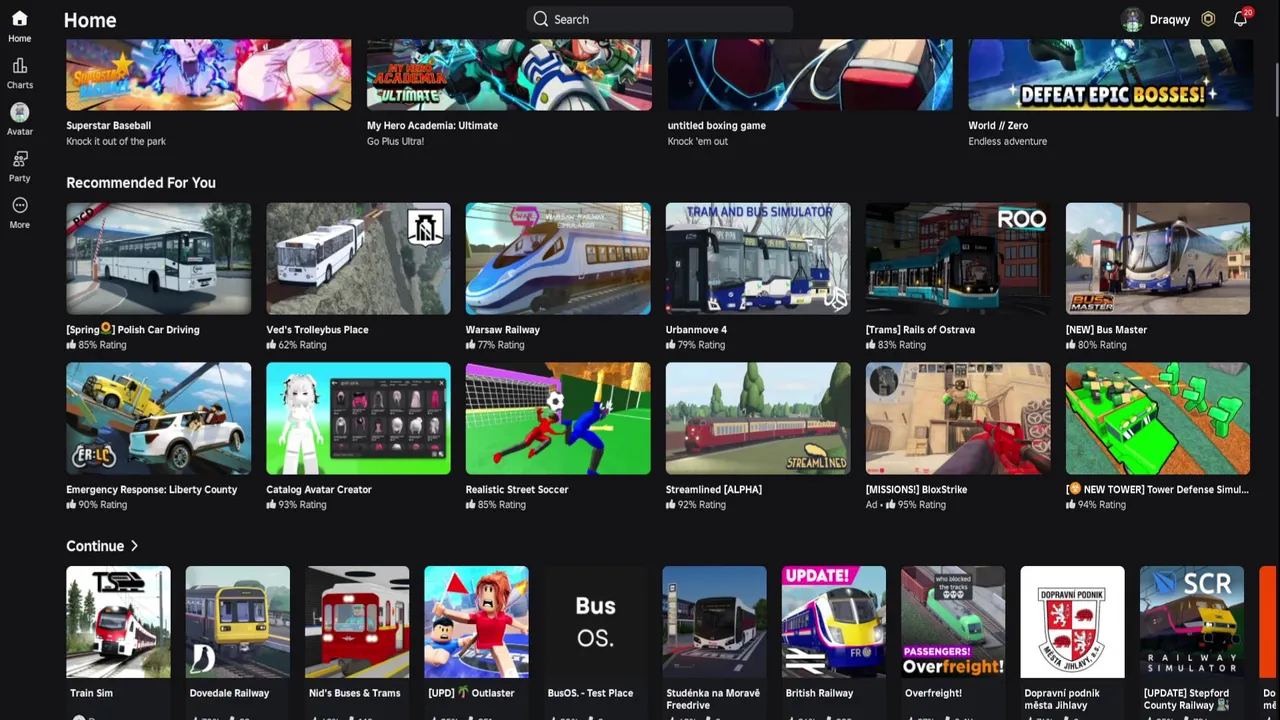Open Outlaster in Continue row
Viewport: 1280px width, 720px height.
tap(476, 622)
